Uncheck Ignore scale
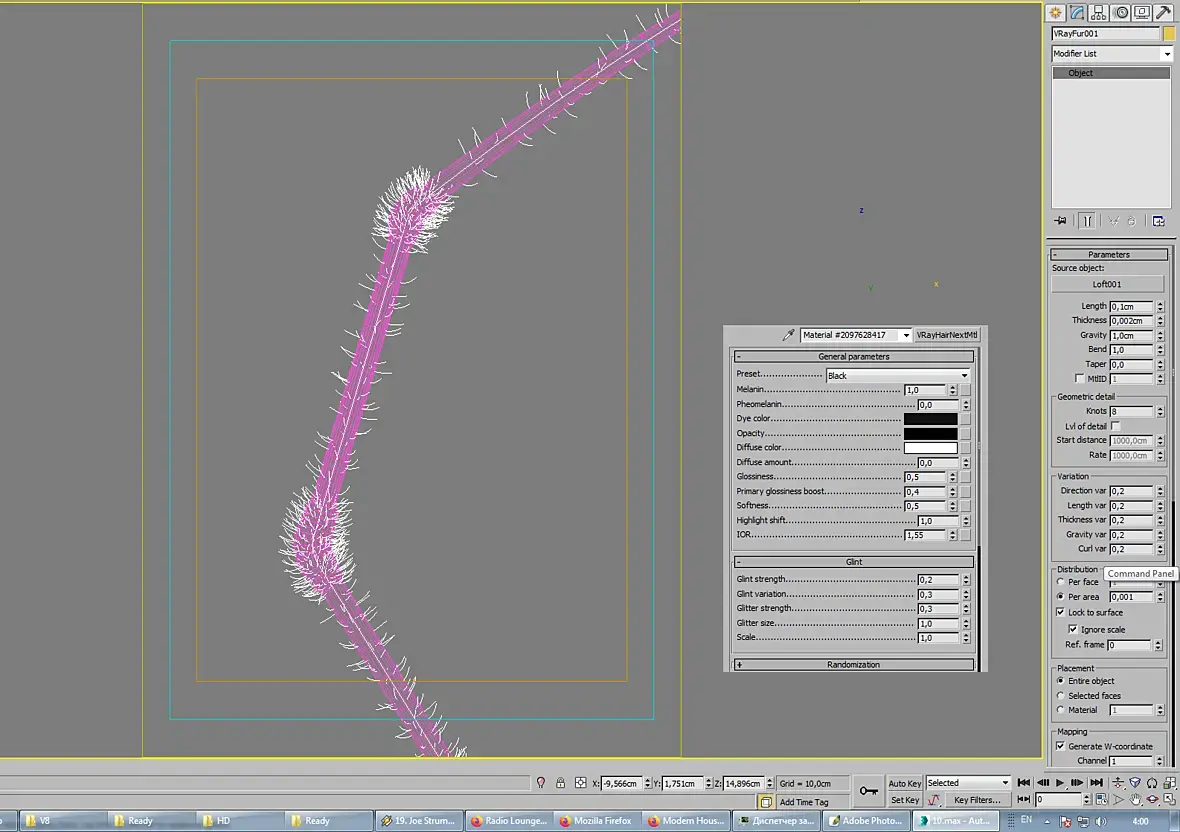 tap(1073, 629)
